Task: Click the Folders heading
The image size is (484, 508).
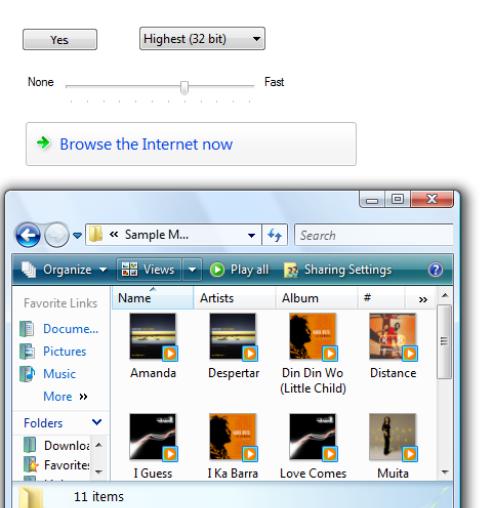Action: (x=43, y=423)
